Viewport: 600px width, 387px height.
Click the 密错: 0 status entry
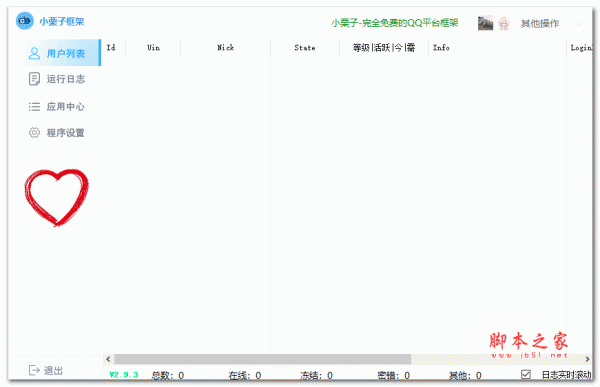[x=393, y=375]
